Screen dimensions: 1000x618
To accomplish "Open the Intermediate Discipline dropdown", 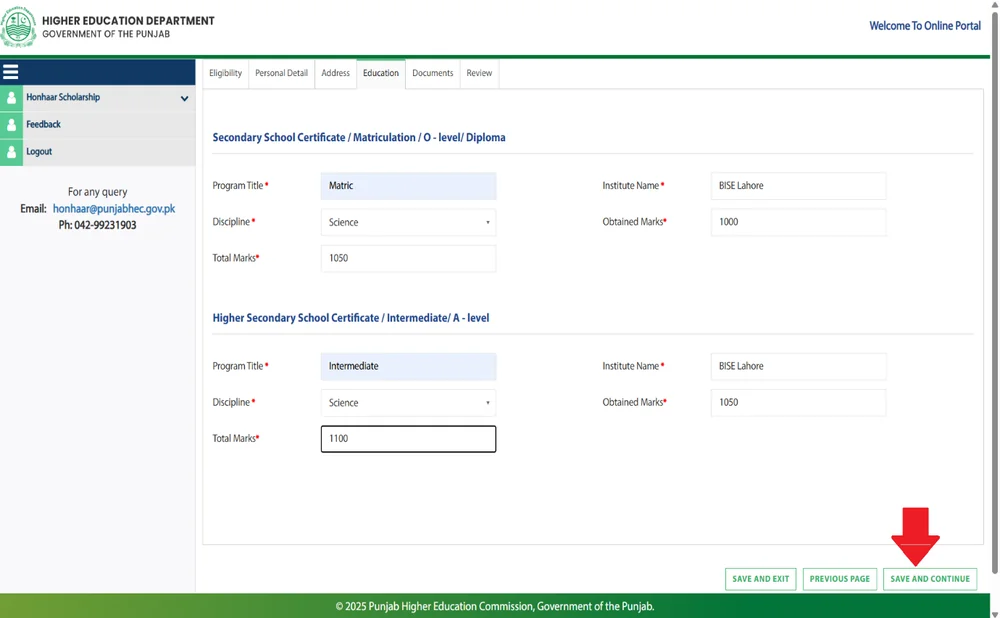I will pyautogui.click(x=408, y=402).
